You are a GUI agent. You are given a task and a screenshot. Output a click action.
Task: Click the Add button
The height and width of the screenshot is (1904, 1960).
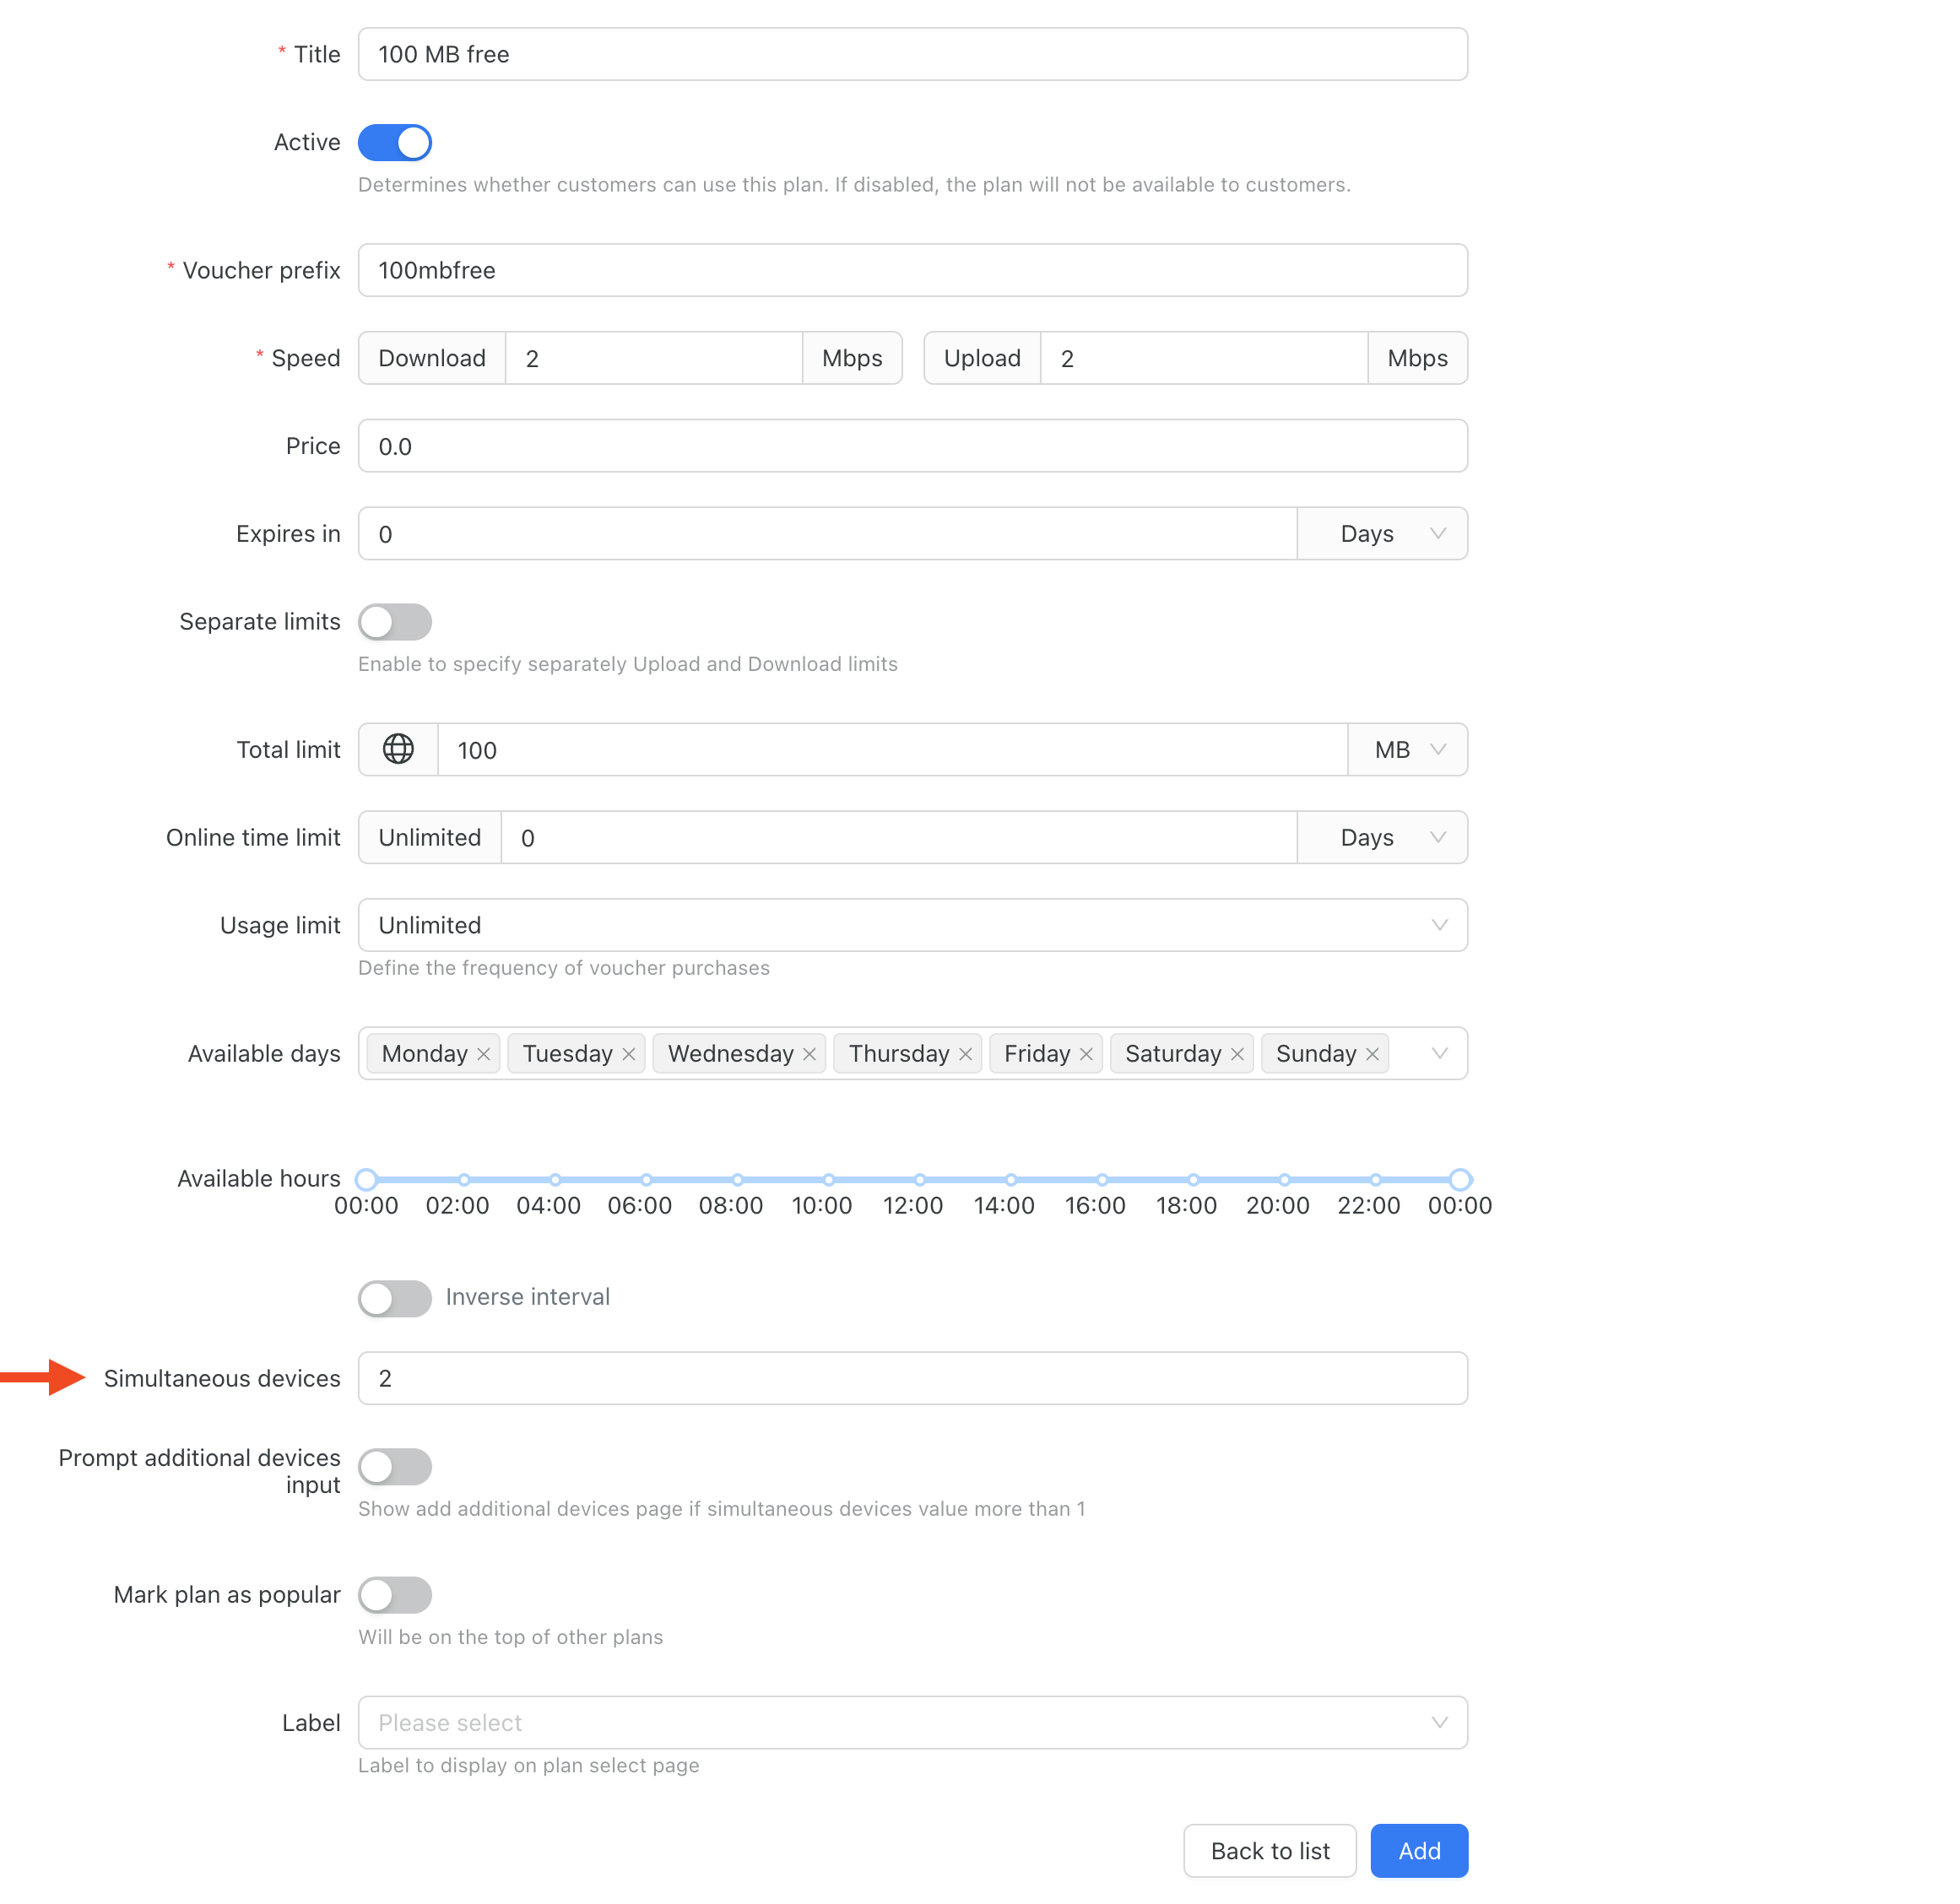[x=1419, y=1851]
